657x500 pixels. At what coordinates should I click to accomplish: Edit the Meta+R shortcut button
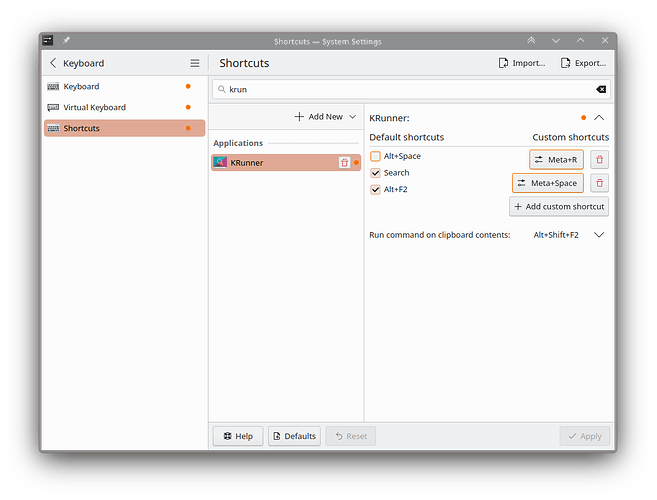[x=556, y=160]
